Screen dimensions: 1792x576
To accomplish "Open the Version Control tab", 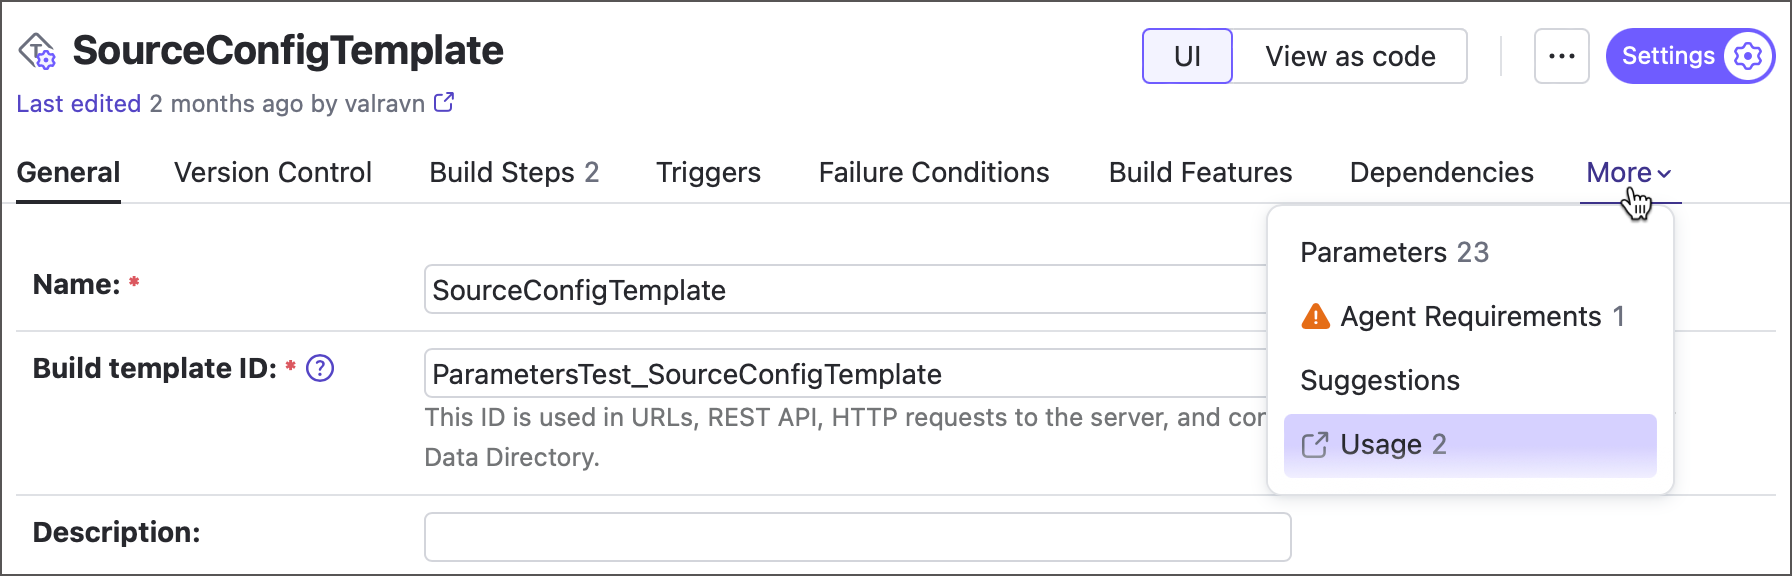I will click(x=273, y=173).
